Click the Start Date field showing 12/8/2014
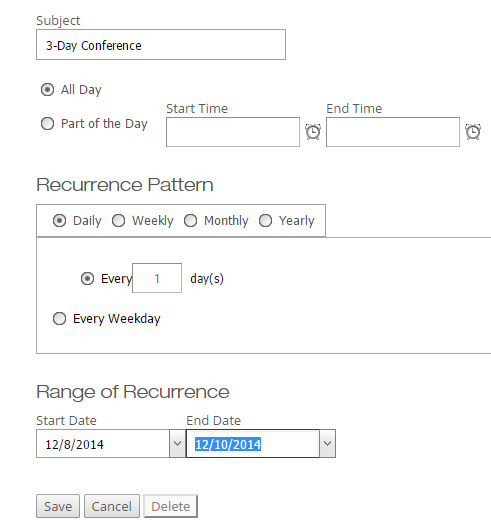The height and width of the screenshot is (523, 491). click(103, 444)
